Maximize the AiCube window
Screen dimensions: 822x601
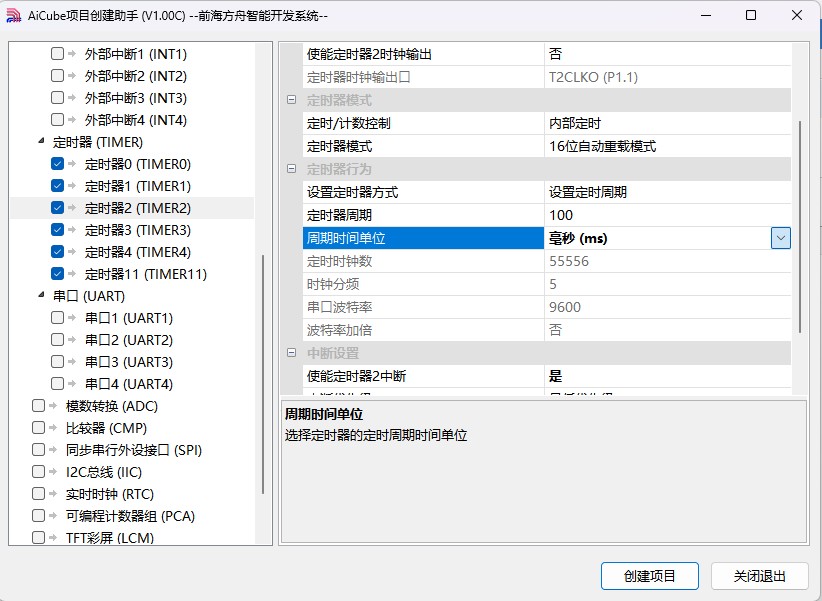[751, 15]
